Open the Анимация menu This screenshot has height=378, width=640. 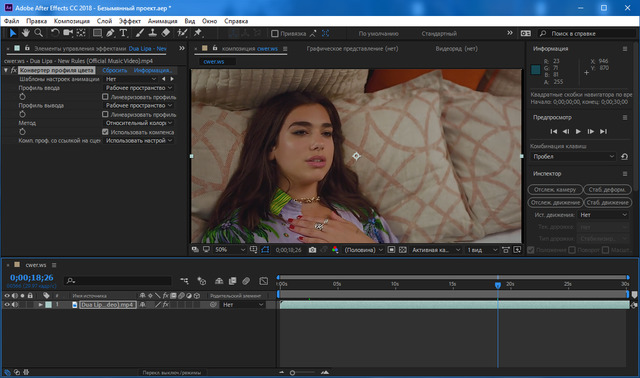(162, 21)
